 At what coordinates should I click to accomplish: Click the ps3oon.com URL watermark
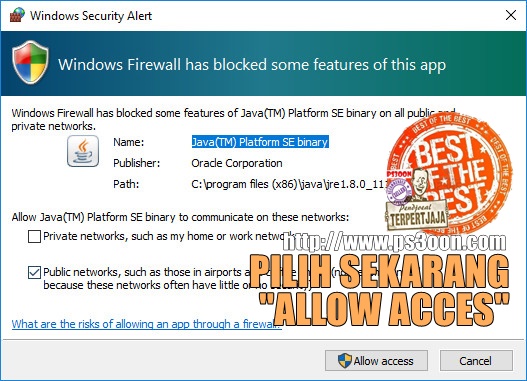[394, 242]
